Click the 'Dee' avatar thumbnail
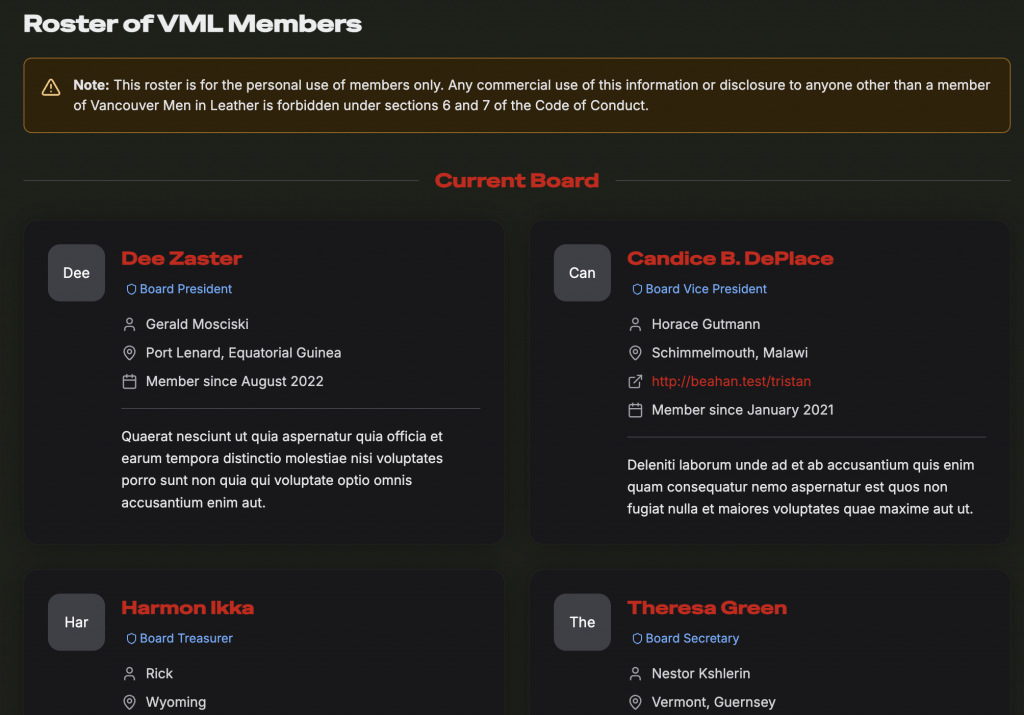 [x=77, y=273]
